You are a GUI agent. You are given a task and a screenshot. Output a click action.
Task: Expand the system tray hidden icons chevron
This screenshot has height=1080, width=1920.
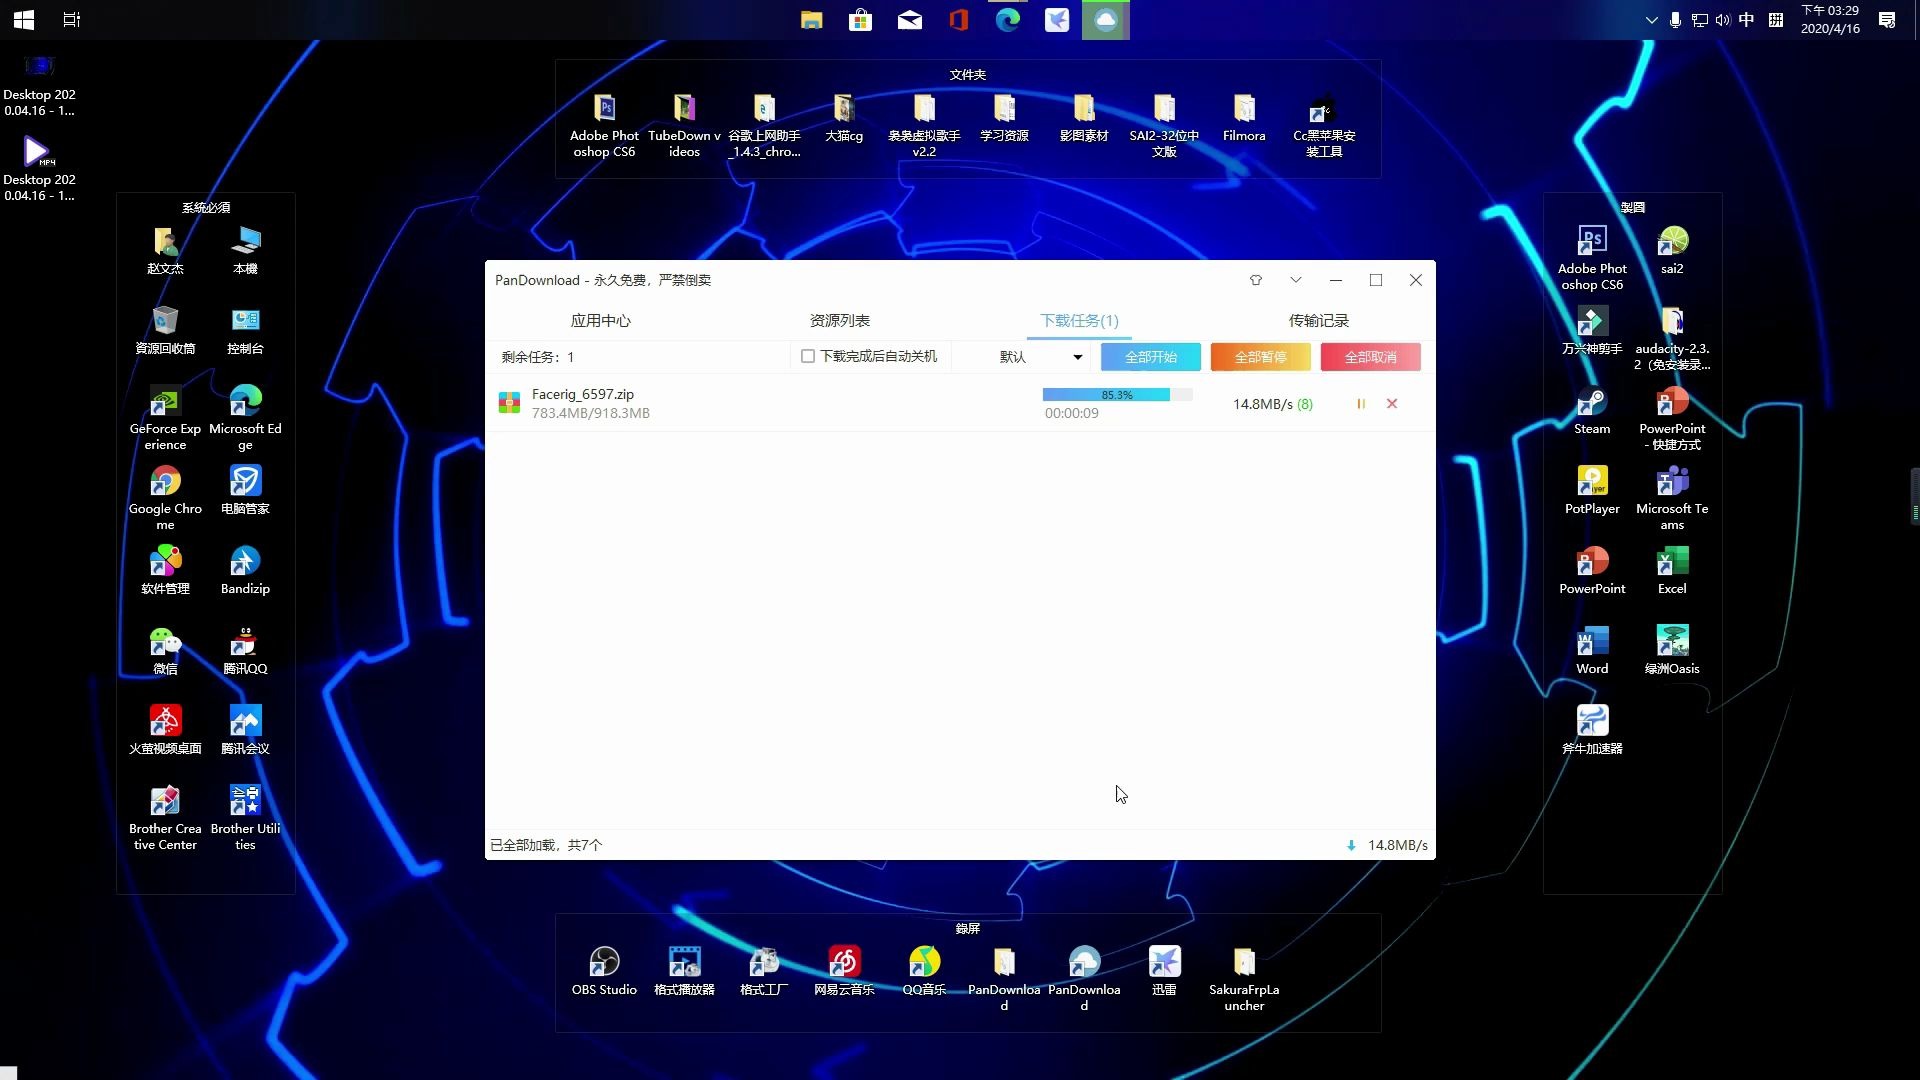(1651, 19)
